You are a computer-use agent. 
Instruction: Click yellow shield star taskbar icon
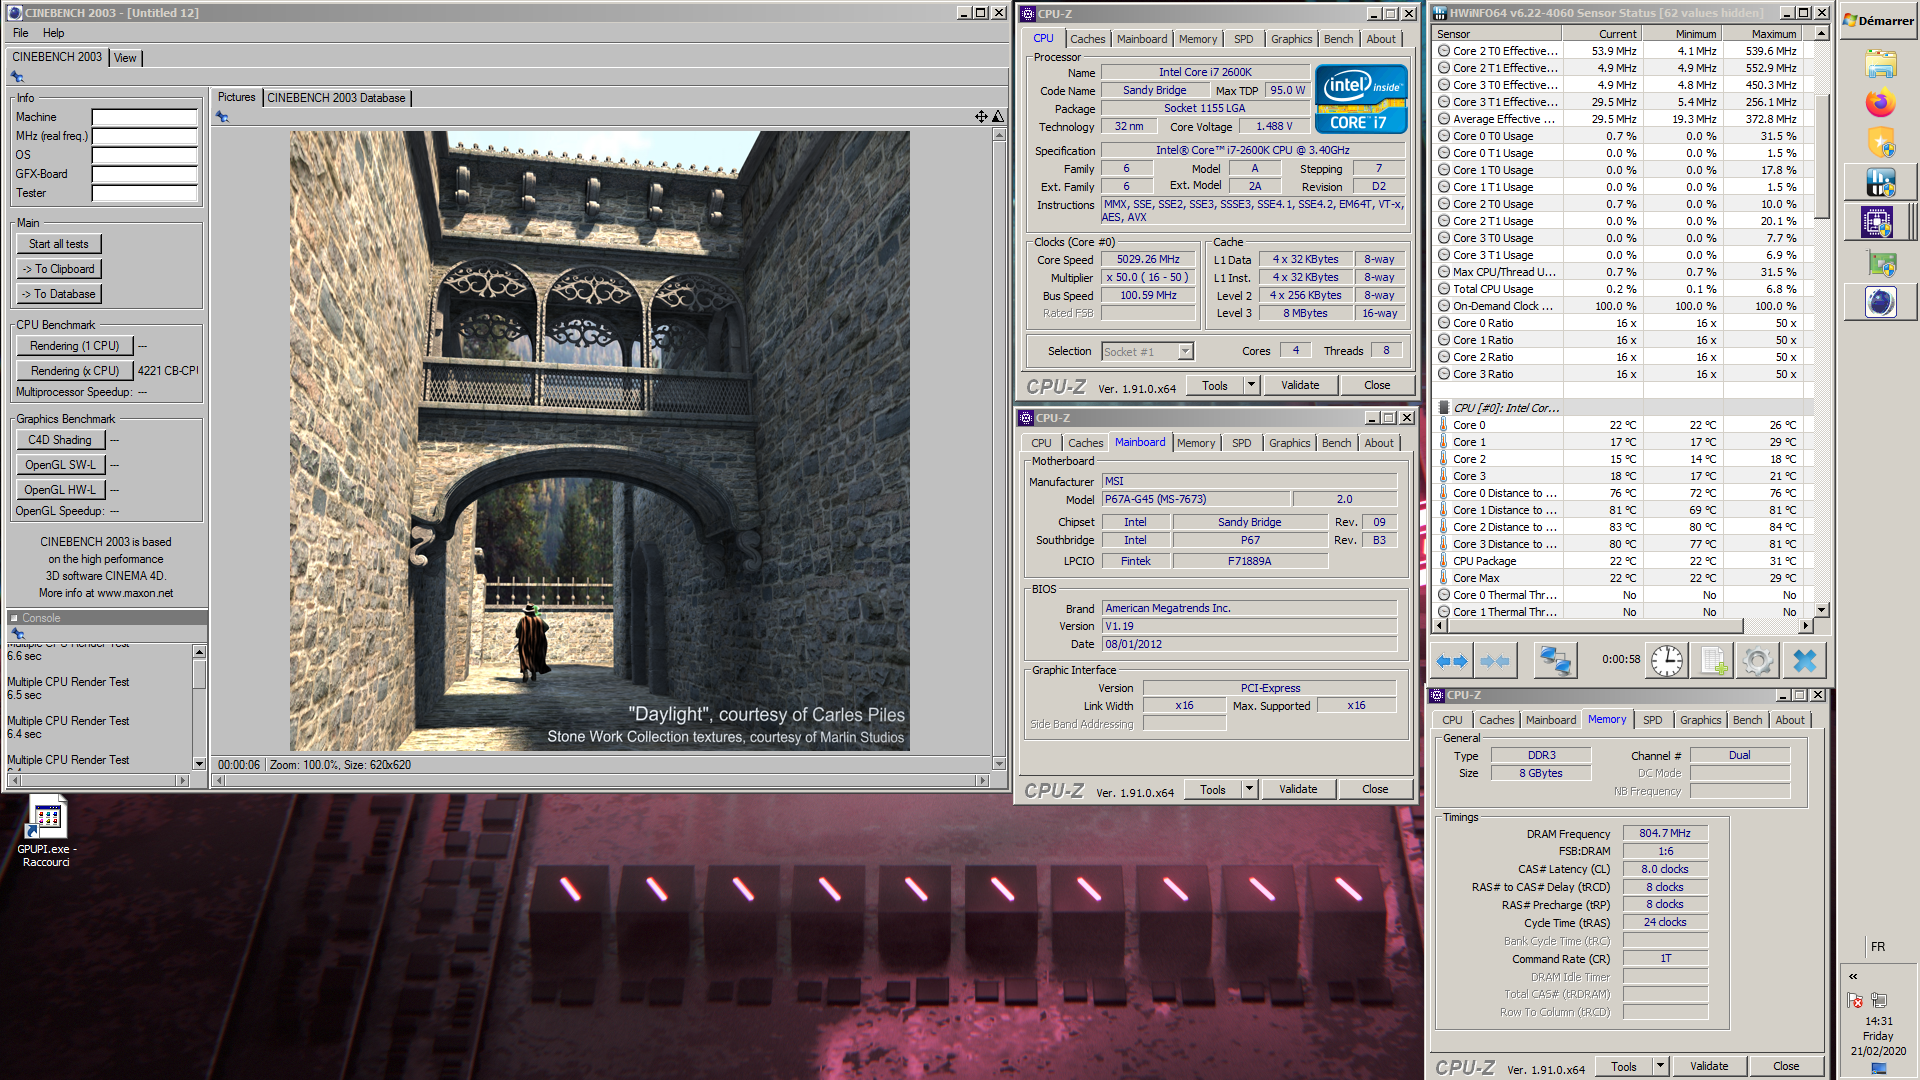(1880, 142)
